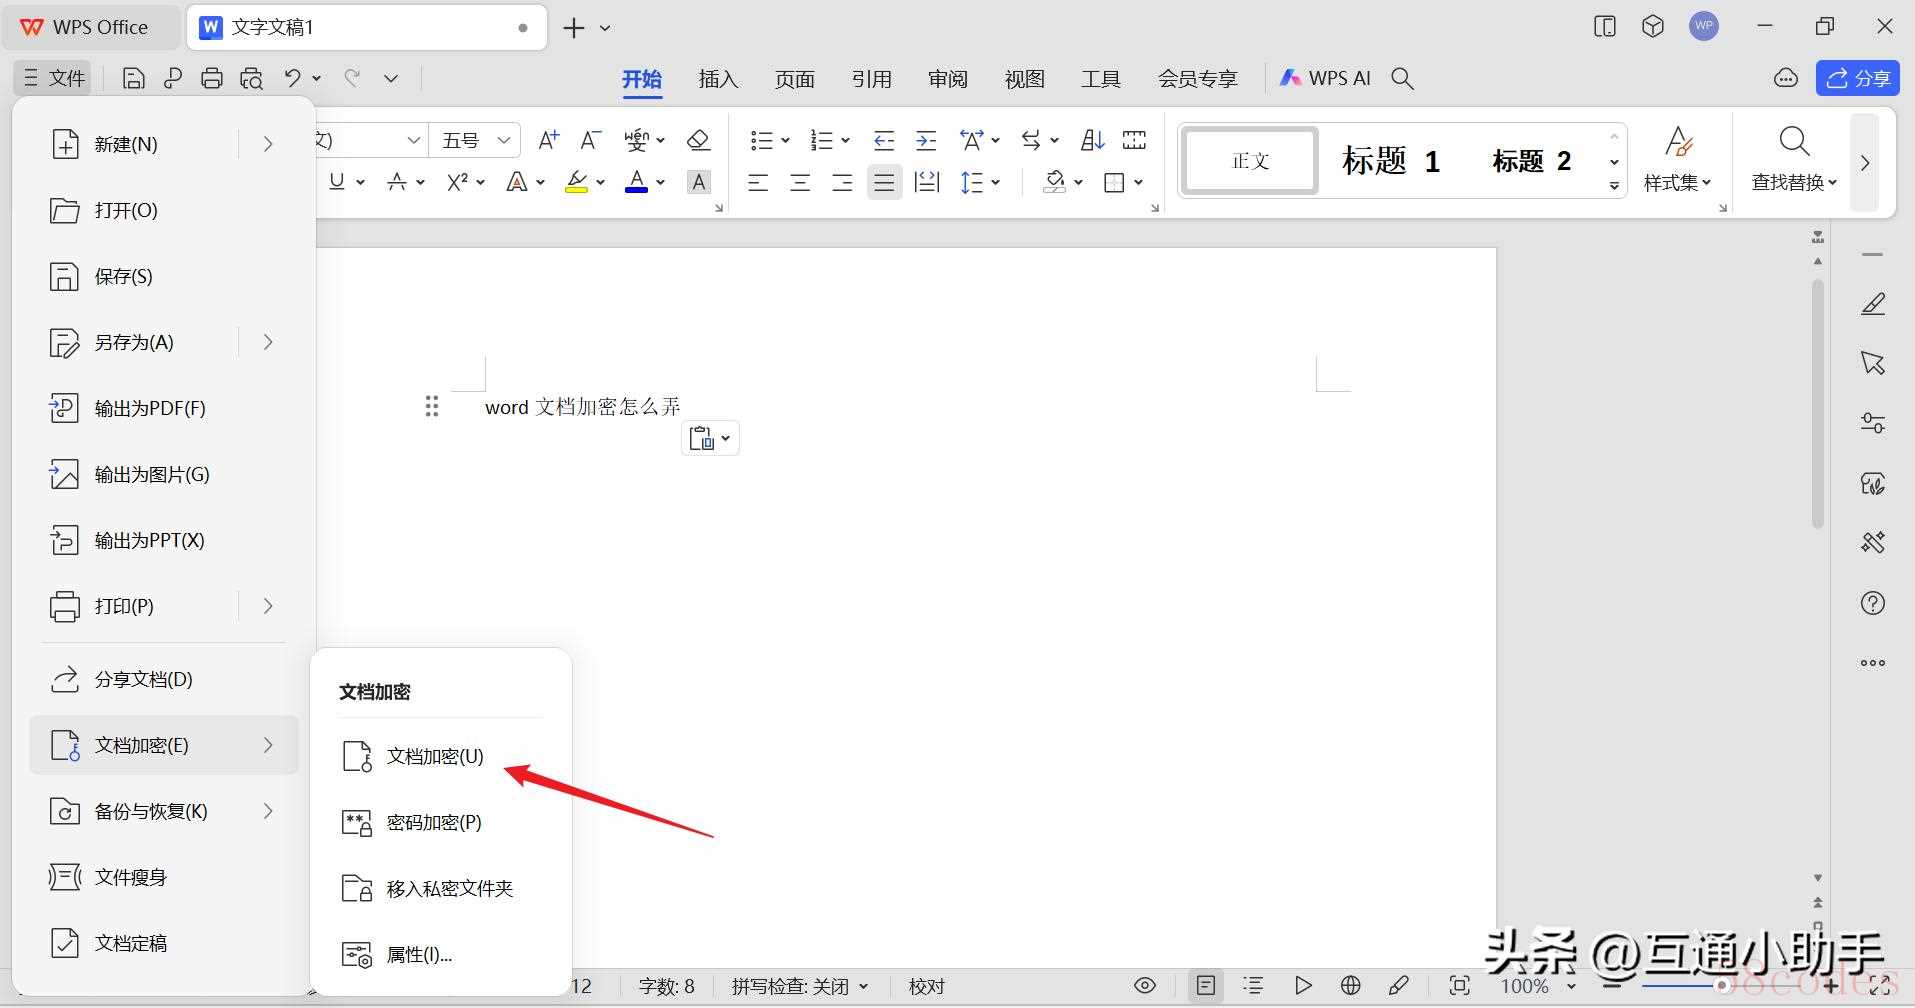Click the help question mark icon in sidebar

click(x=1872, y=603)
